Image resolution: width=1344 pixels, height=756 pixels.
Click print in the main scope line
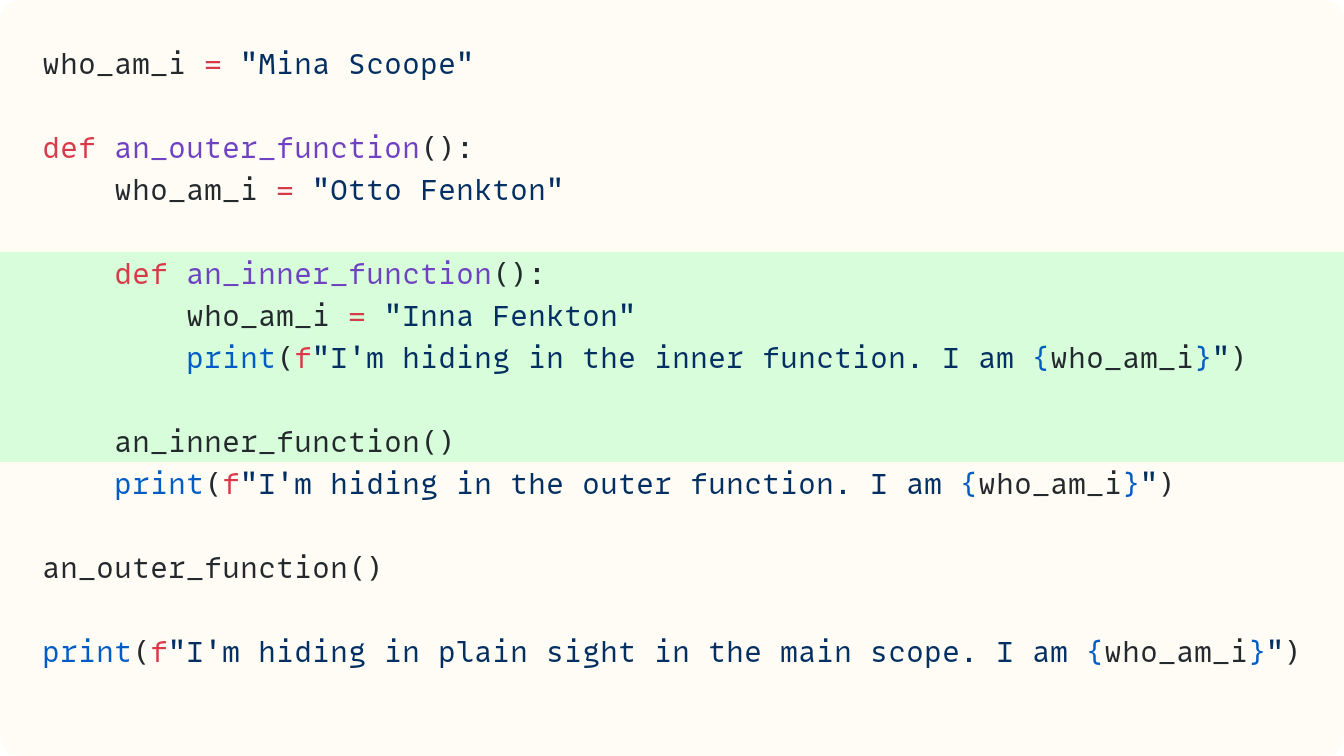[87, 652]
